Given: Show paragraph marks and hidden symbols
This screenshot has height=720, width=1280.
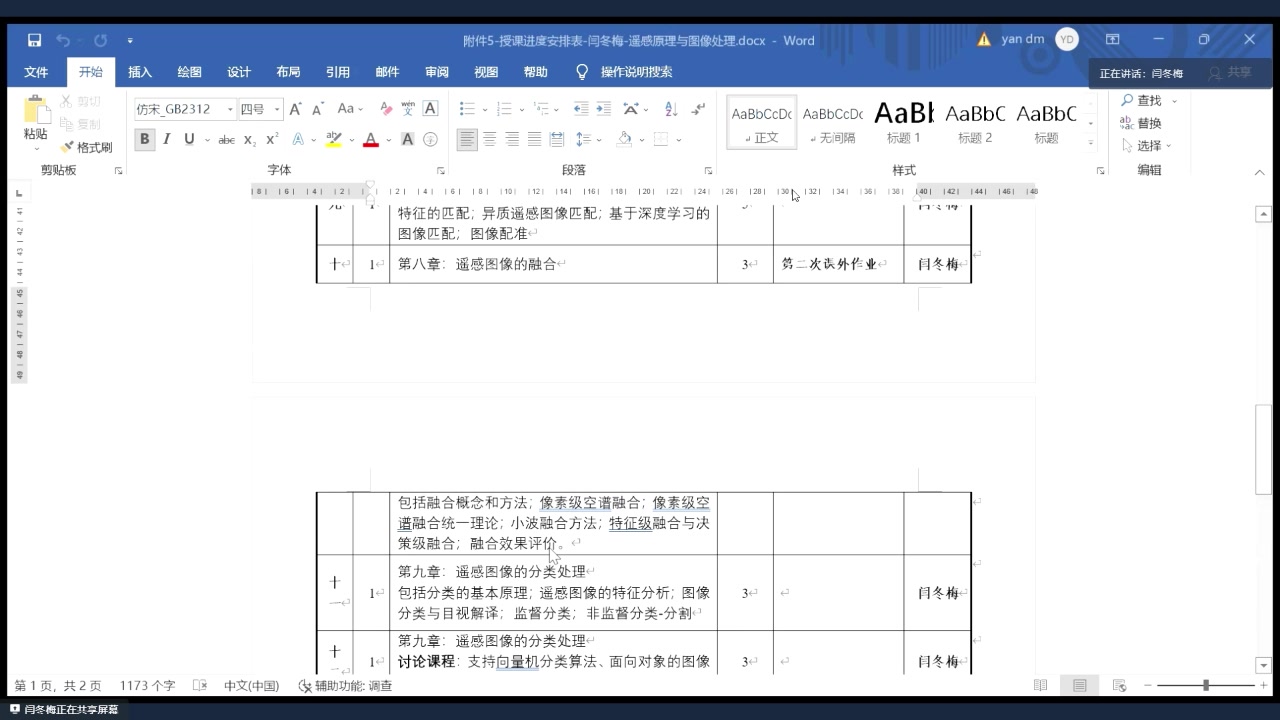Looking at the screenshot, I should 698,109.
